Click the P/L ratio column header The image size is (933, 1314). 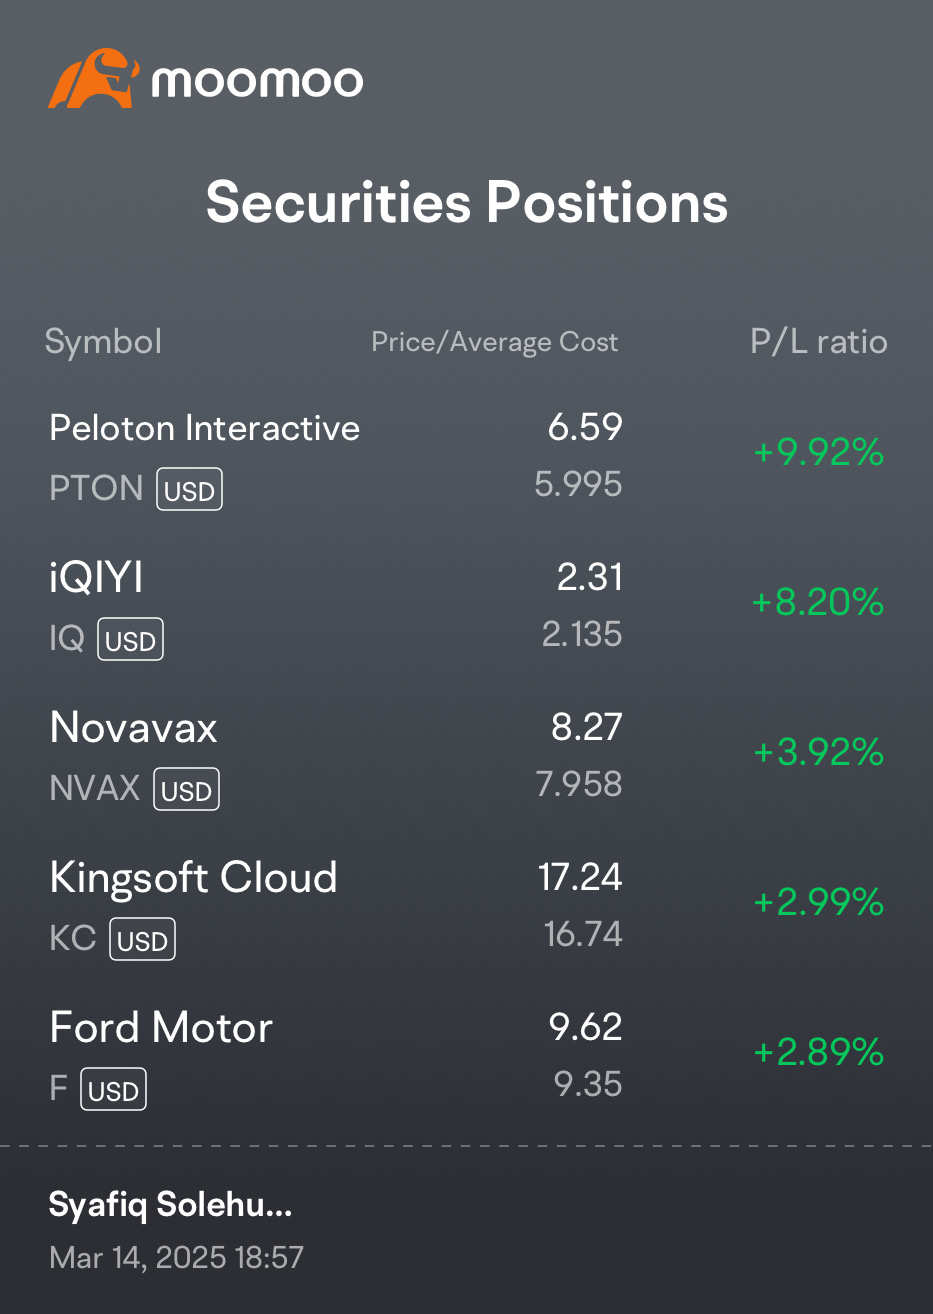click(x=819, y=342)
